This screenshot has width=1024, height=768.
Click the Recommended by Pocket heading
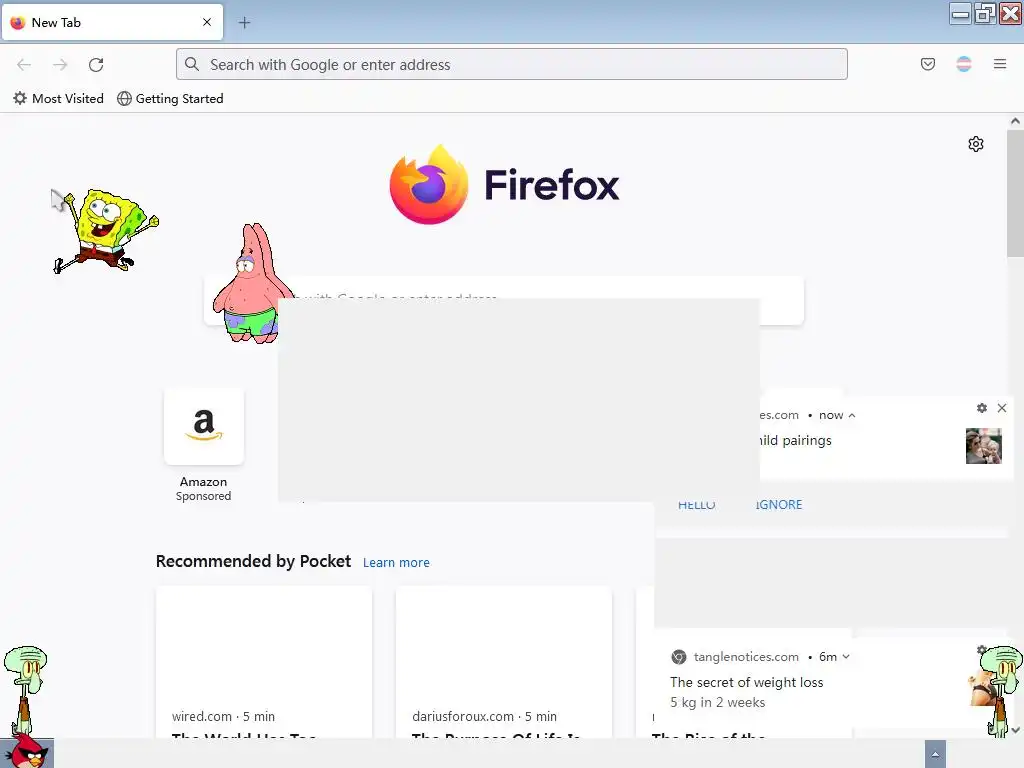(x=253, y=562)
